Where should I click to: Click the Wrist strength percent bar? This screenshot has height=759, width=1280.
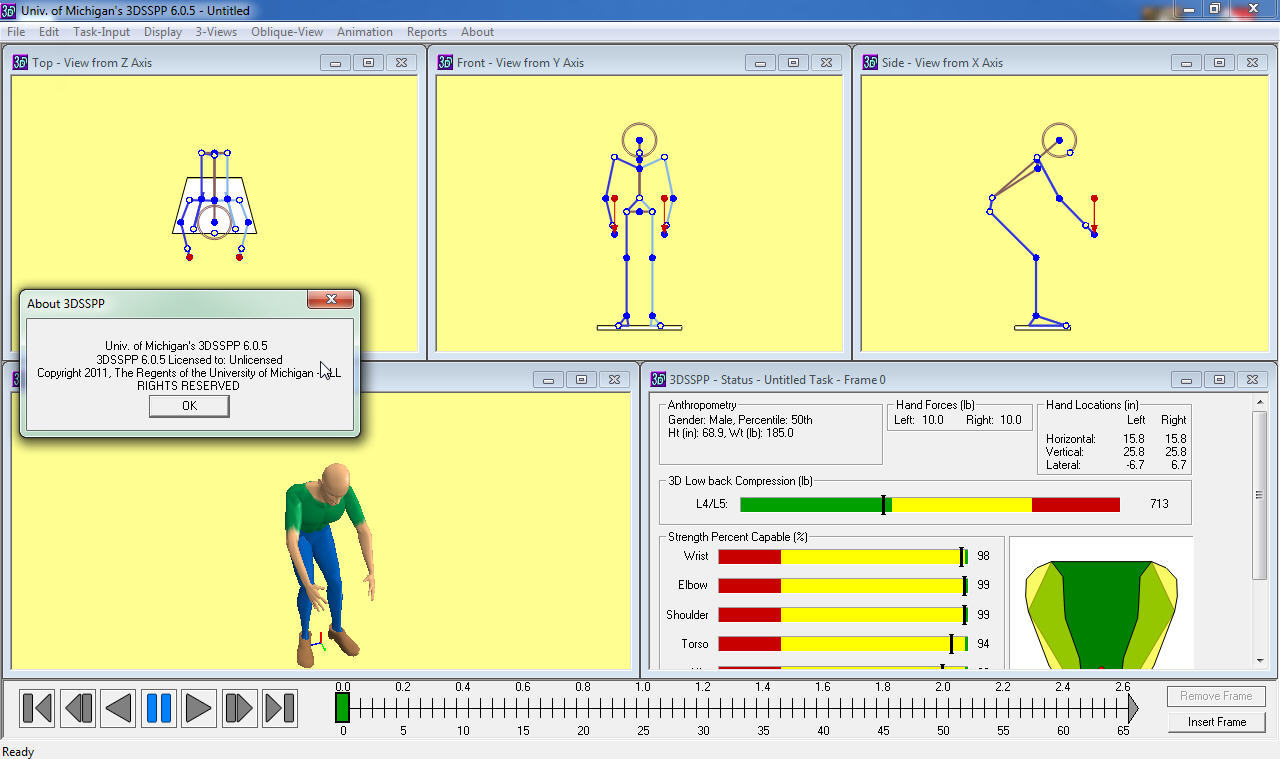point(843,556)
